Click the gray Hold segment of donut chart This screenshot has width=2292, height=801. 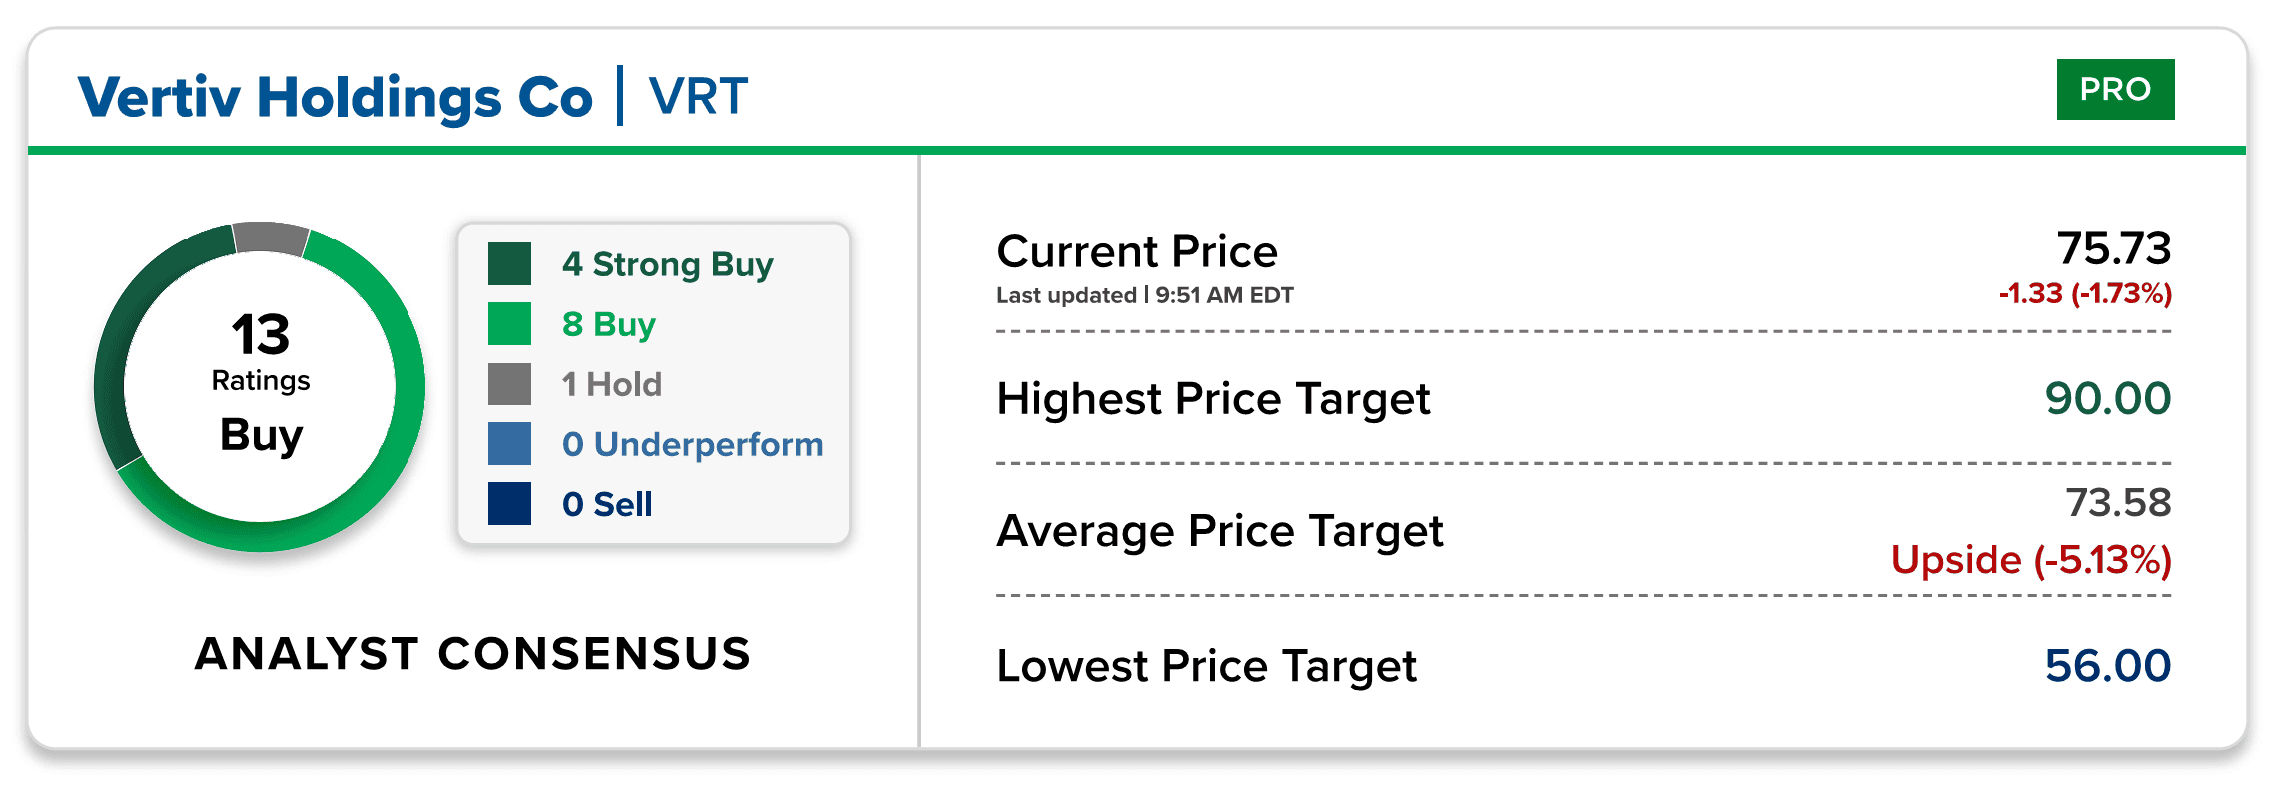(x=270, y=237)
